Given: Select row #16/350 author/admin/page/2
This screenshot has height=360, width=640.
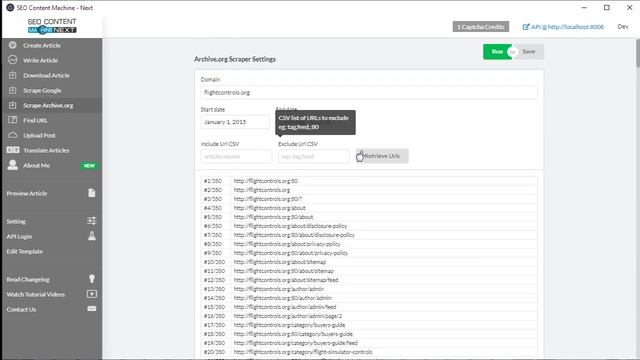Looking at the screenshot, I should (370, 316).
